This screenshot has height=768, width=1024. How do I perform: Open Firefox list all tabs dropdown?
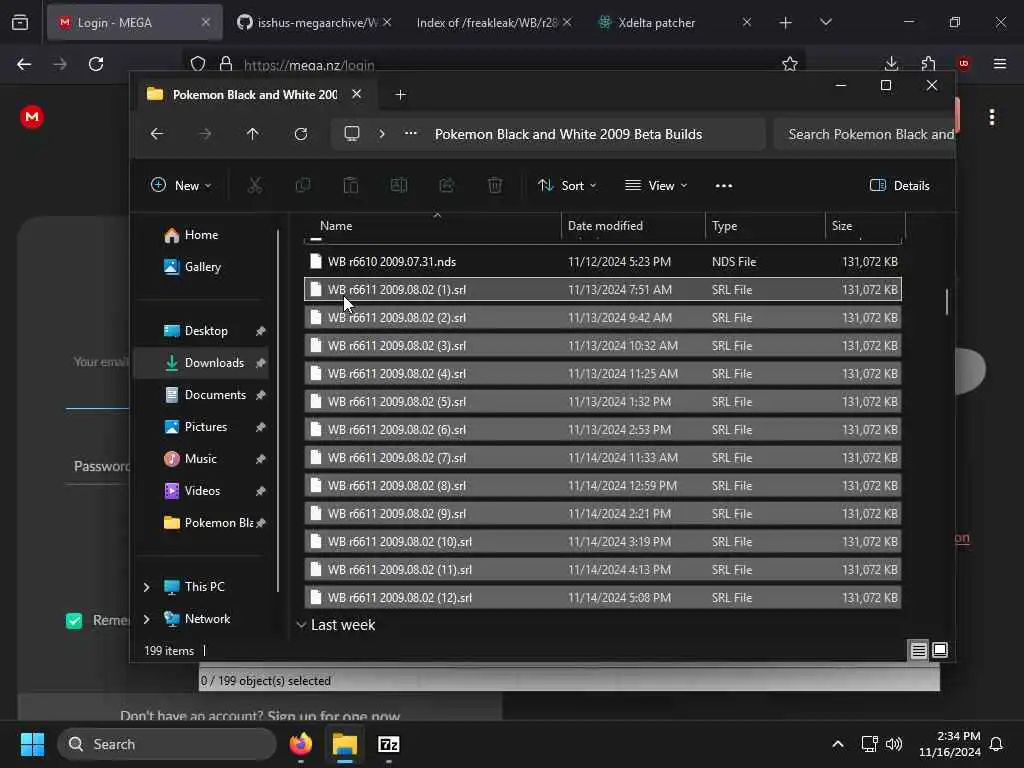click(825, 23)
